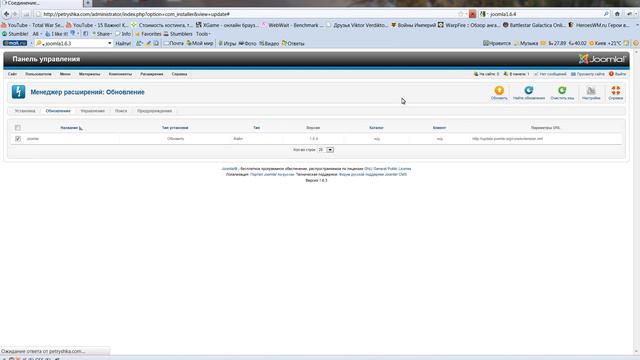Open Почта mail in Mail.ru toolbar
Image resolution: width=640 pixels, height=360 pixels.
(173, 43)
